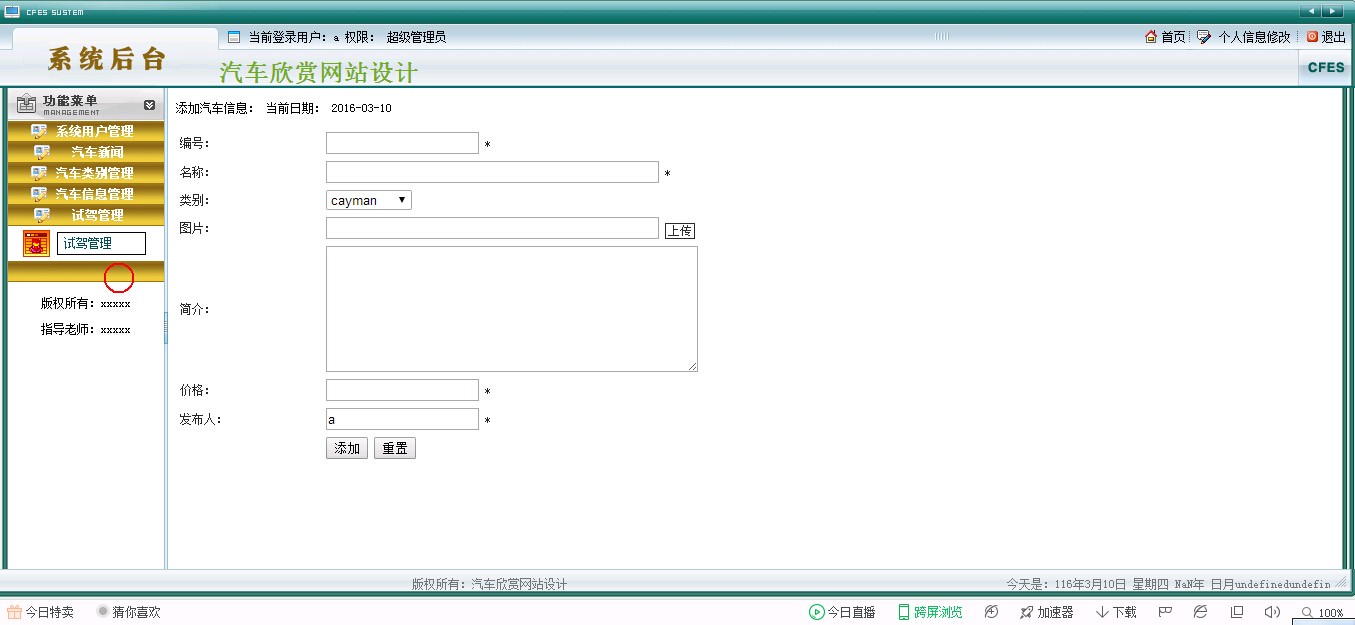This screenshot has height=625, width=1355.
Task: Click icon beside 汽车新闻 menu
Action: coord(41,152)
